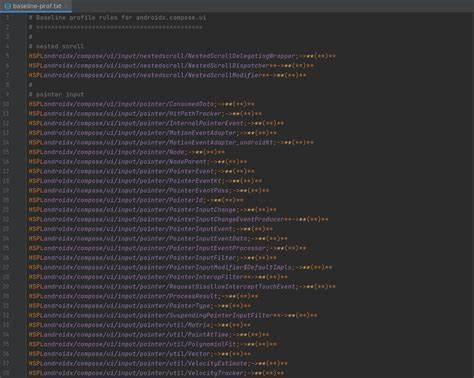Click the util/PolynomialFit rule line
Image resolution: width=474 pixels, height=378 pixels.
coord(153,344)
